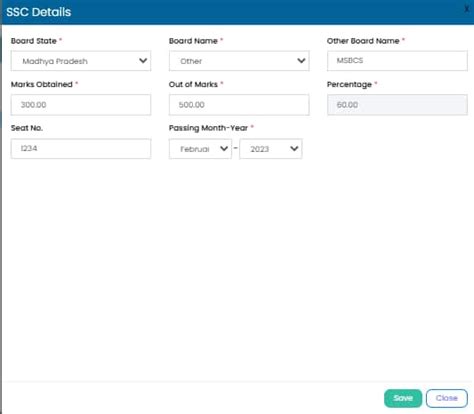Screen dimensions: 474x414
Task: Open the passing year dropdown showing 2023
Action: tap(271, 149)
